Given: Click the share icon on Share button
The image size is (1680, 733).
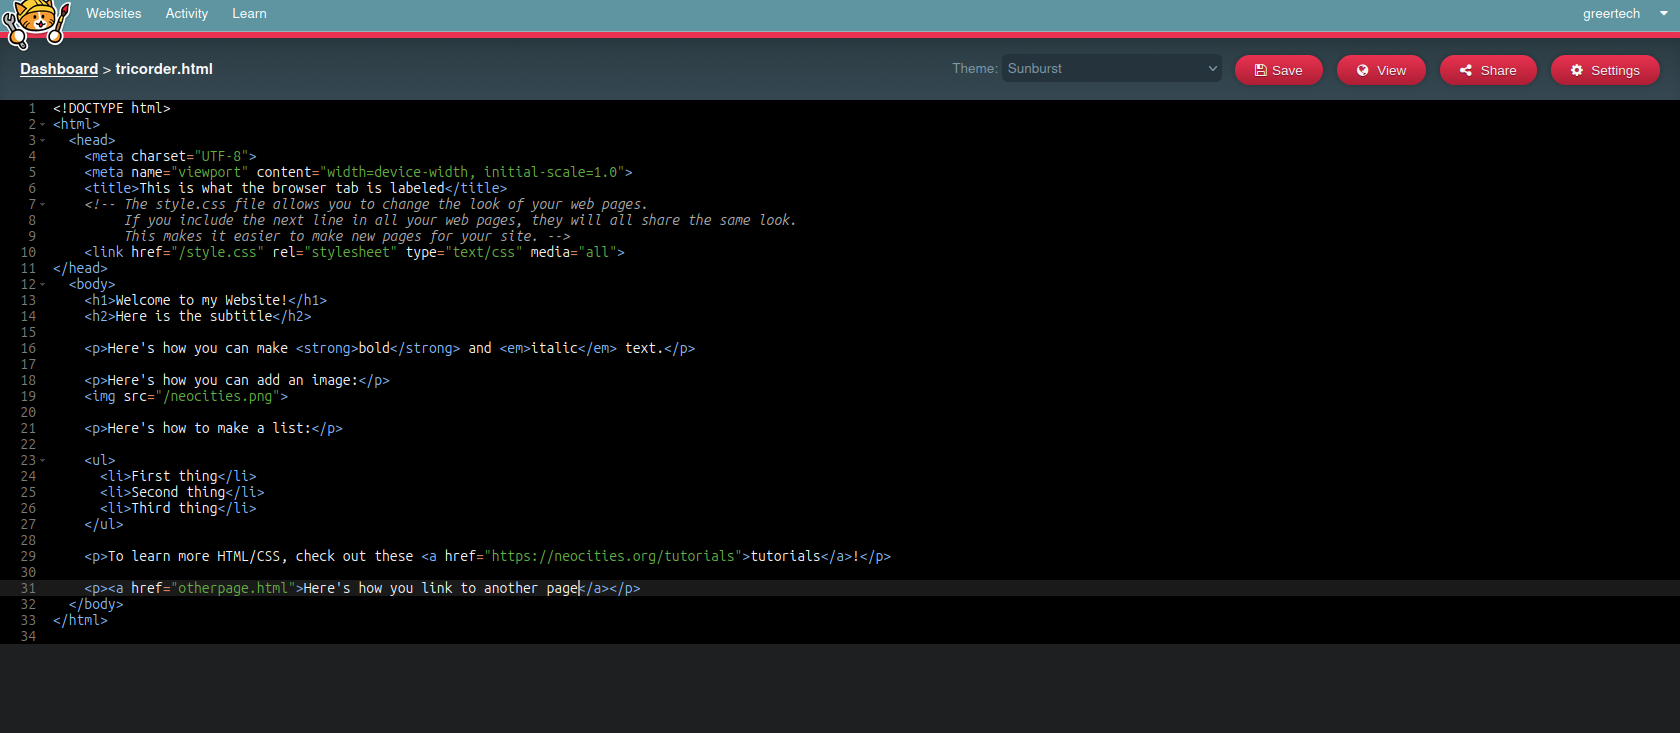Looking at the screenshot, I should click(x=1466, y=70).
